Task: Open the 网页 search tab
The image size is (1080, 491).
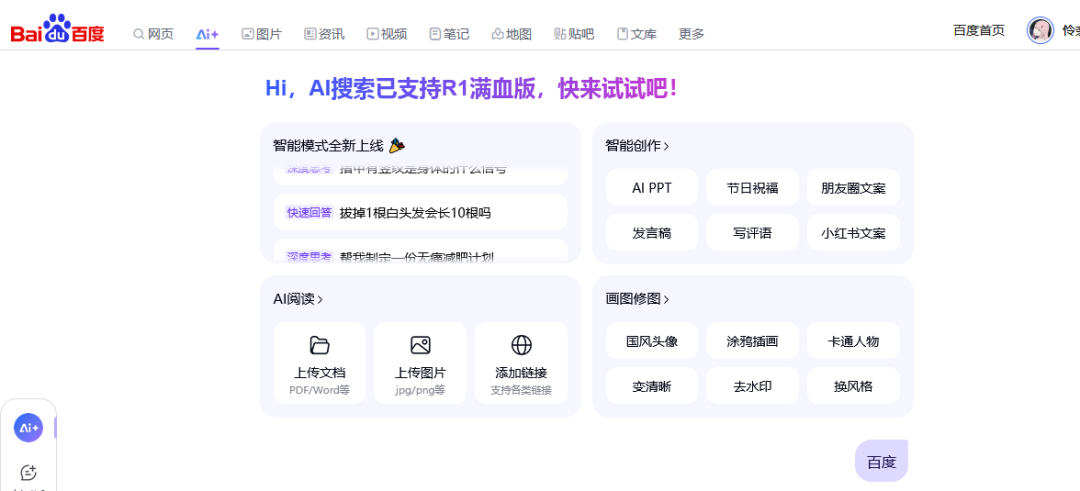Action: (153, 33)
